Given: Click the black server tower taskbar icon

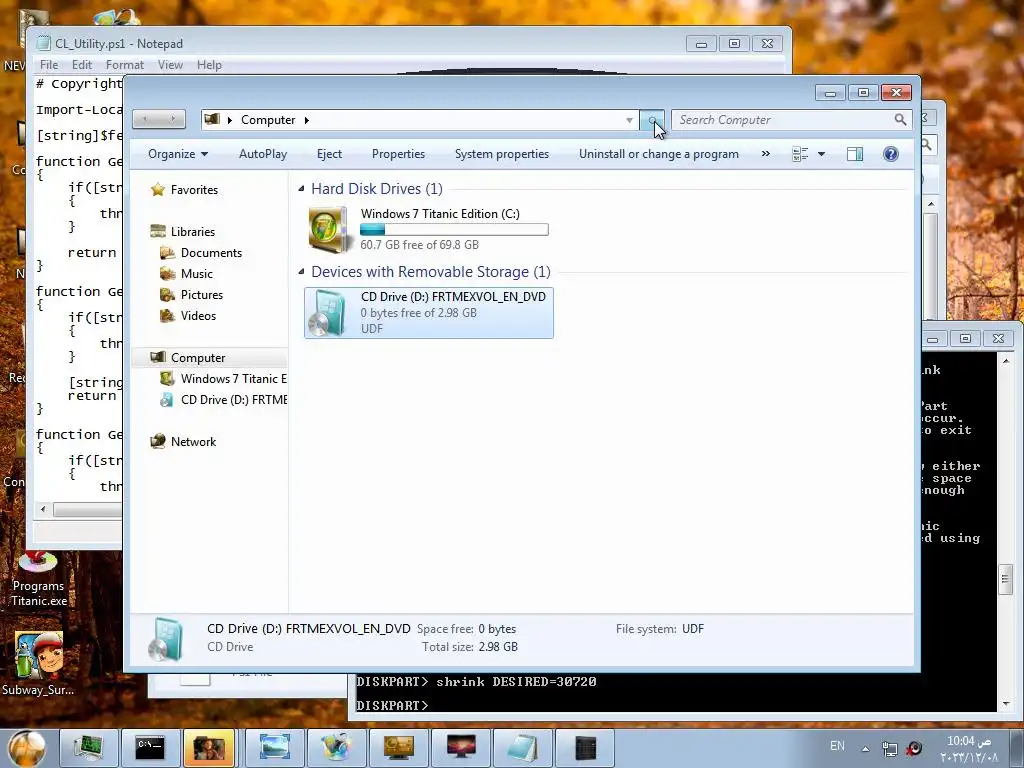Looking at the screenshot, I should 584,748.
